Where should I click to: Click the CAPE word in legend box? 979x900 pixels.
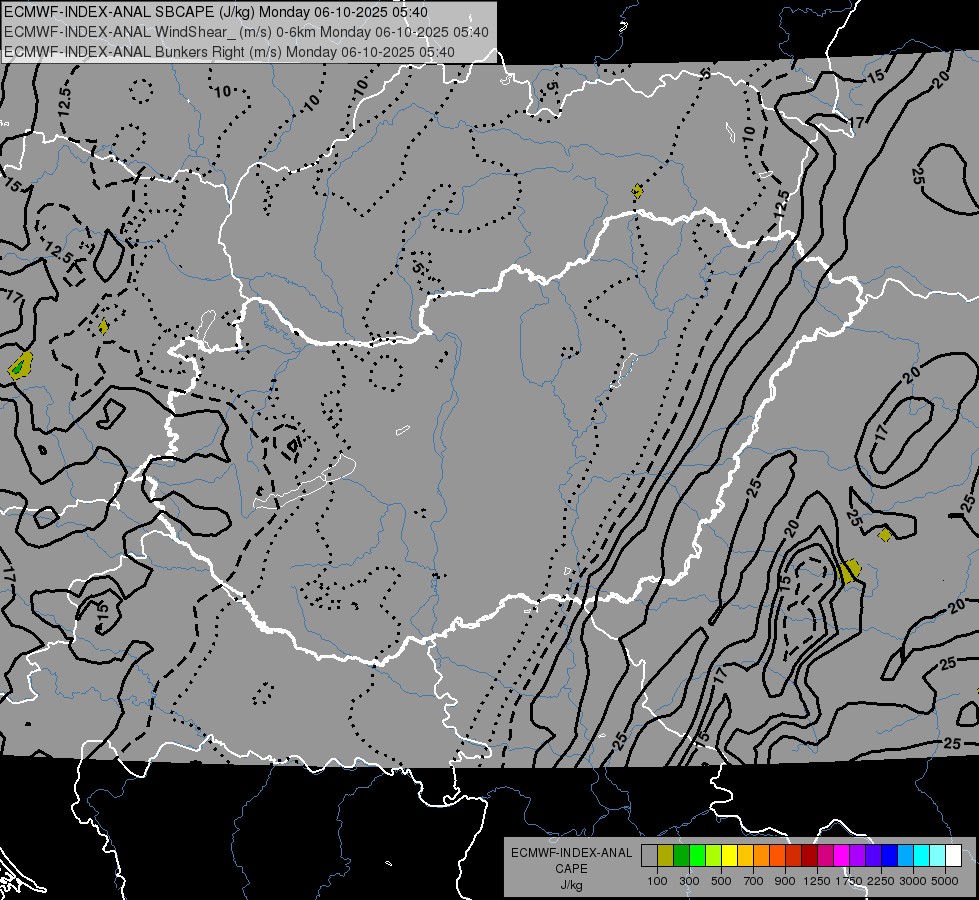(571, 869)
